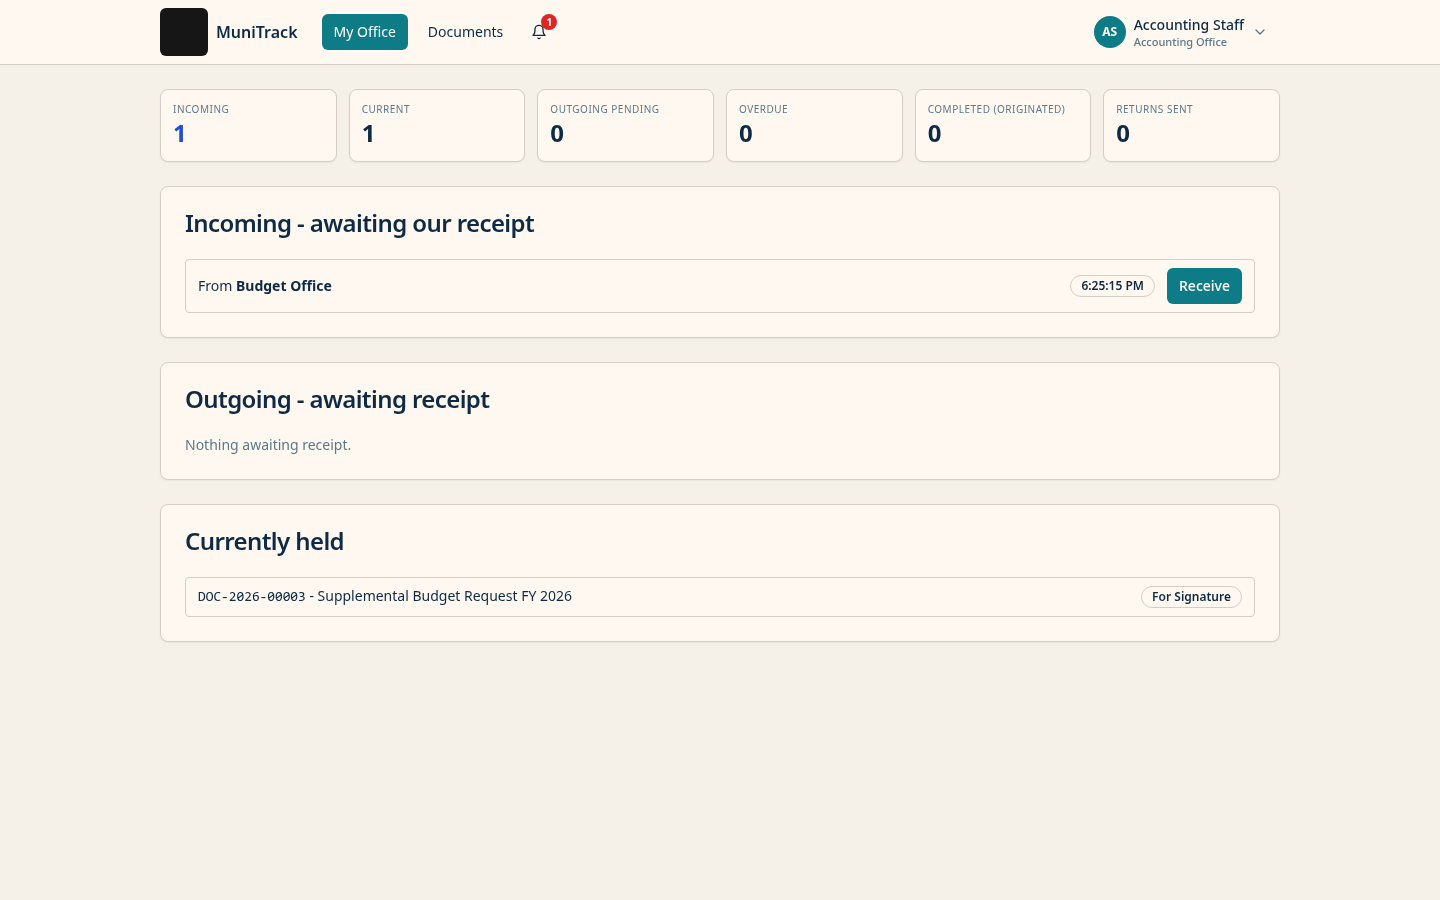Receive the document from Budget Office
The height and width of the screenshot is (900, 1440).
point(1204,286)
